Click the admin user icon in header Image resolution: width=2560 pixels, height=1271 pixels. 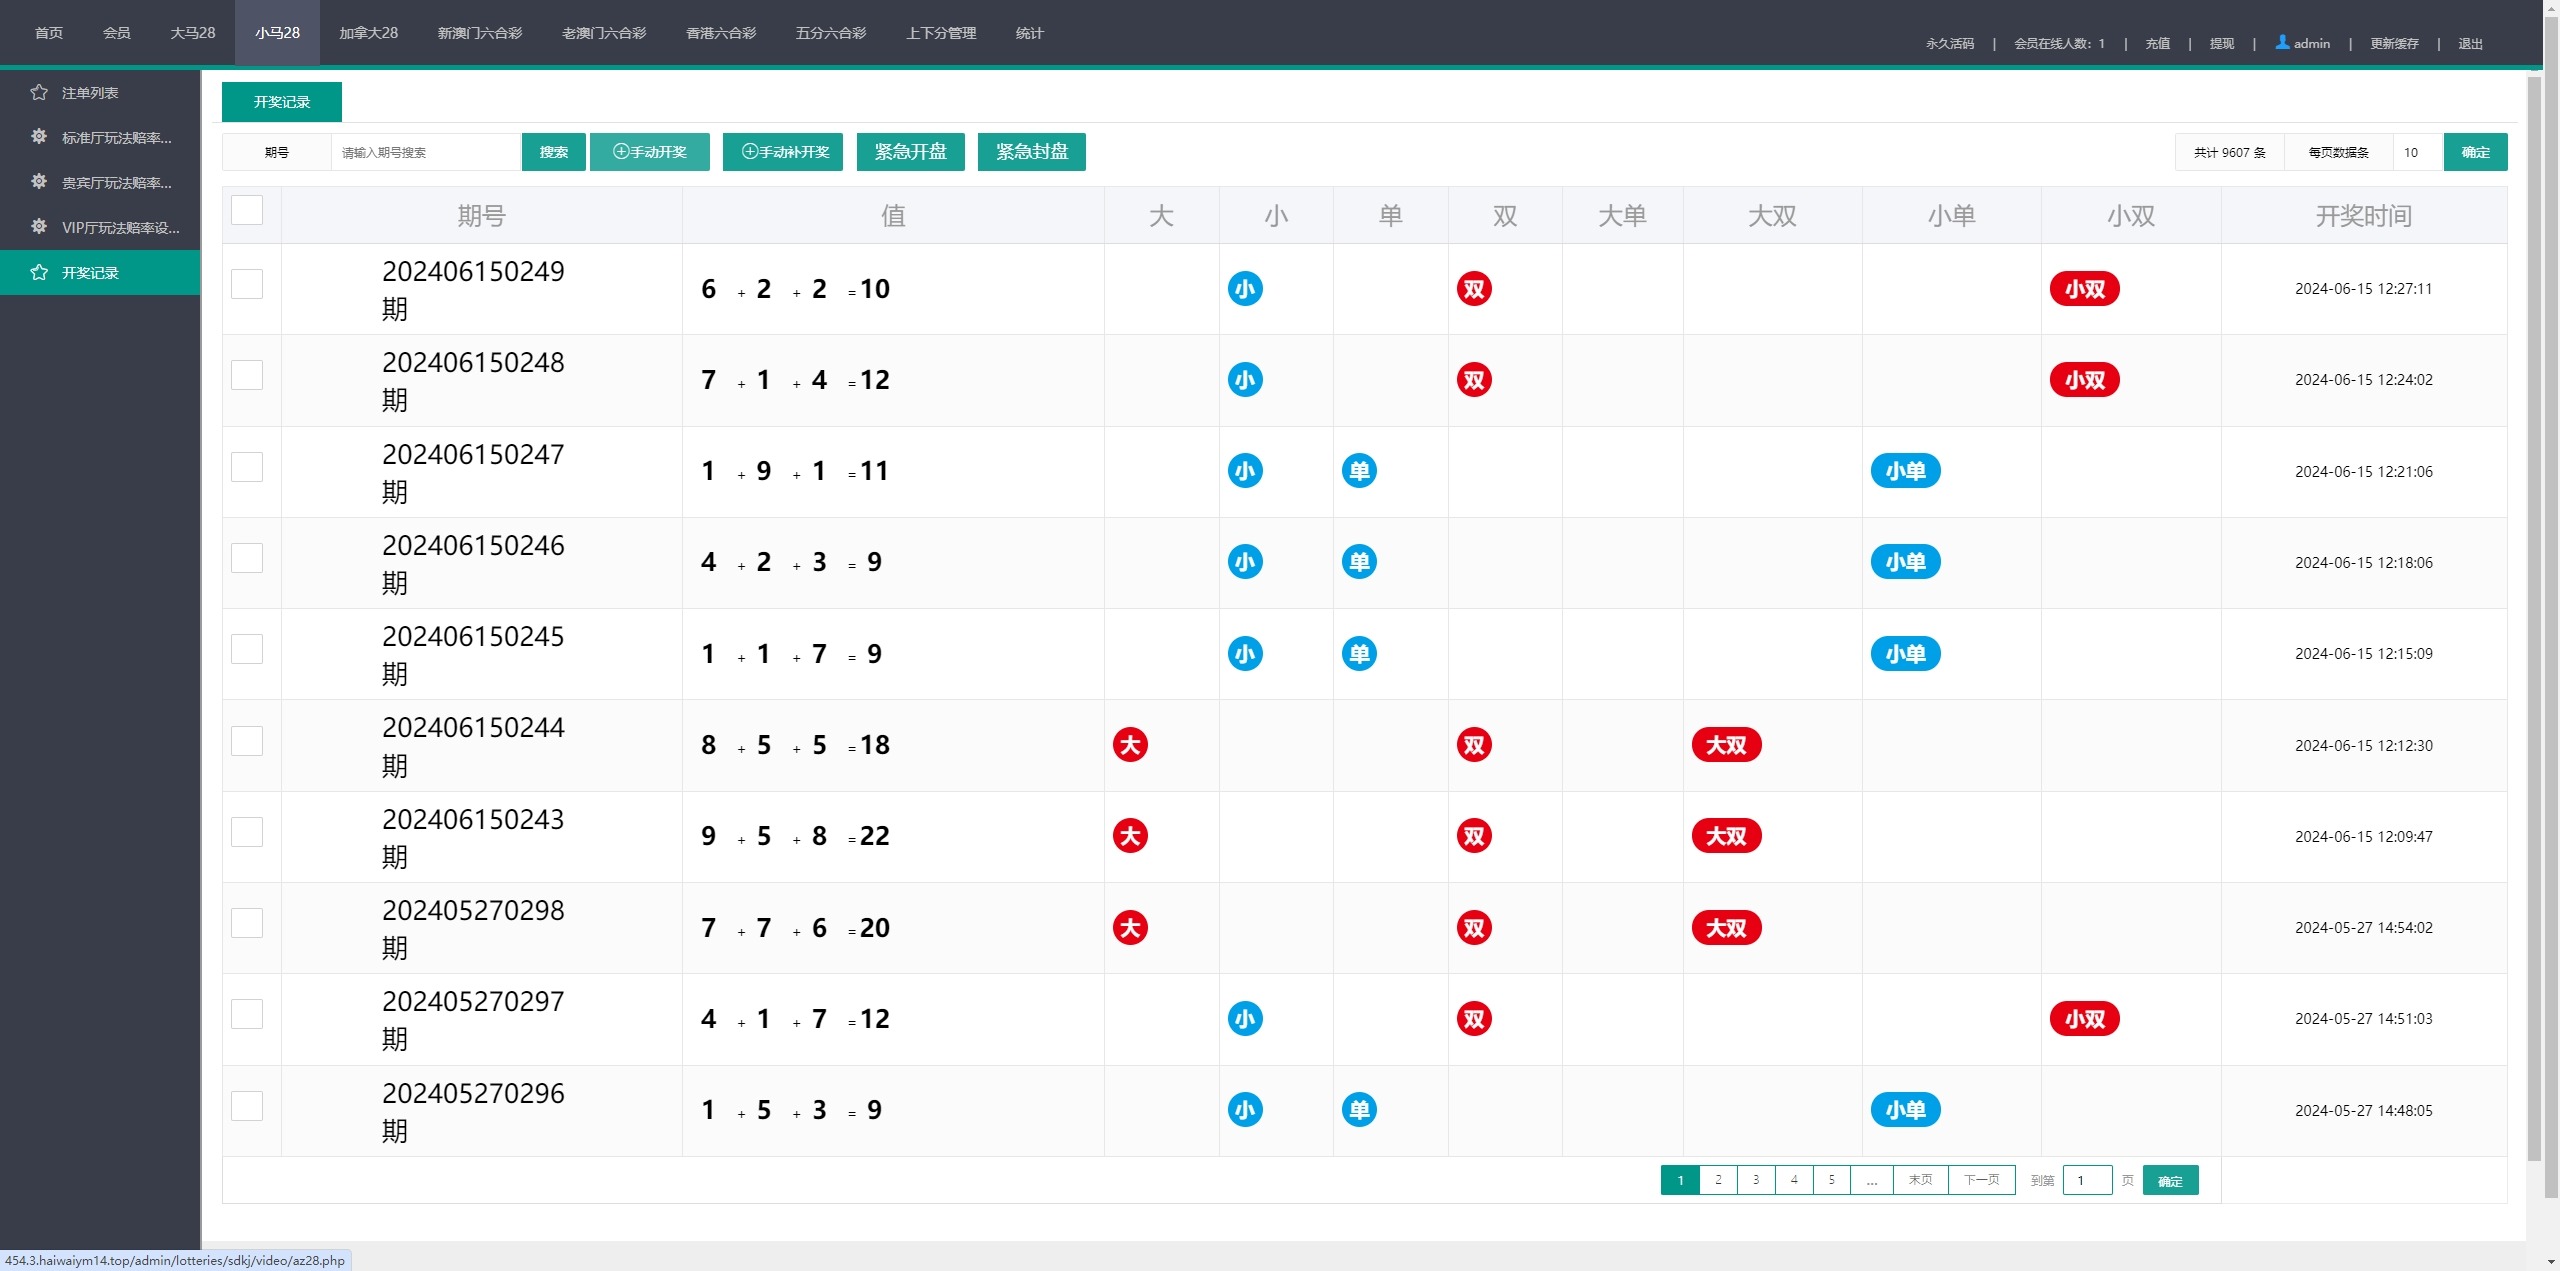[x=2282, y=42]
